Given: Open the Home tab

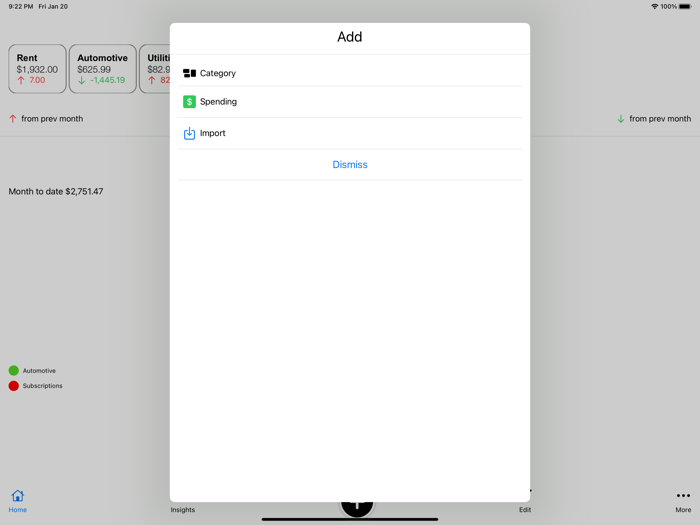Looking at the screenshot, I should pyautogui.click(x=17, y=501).
